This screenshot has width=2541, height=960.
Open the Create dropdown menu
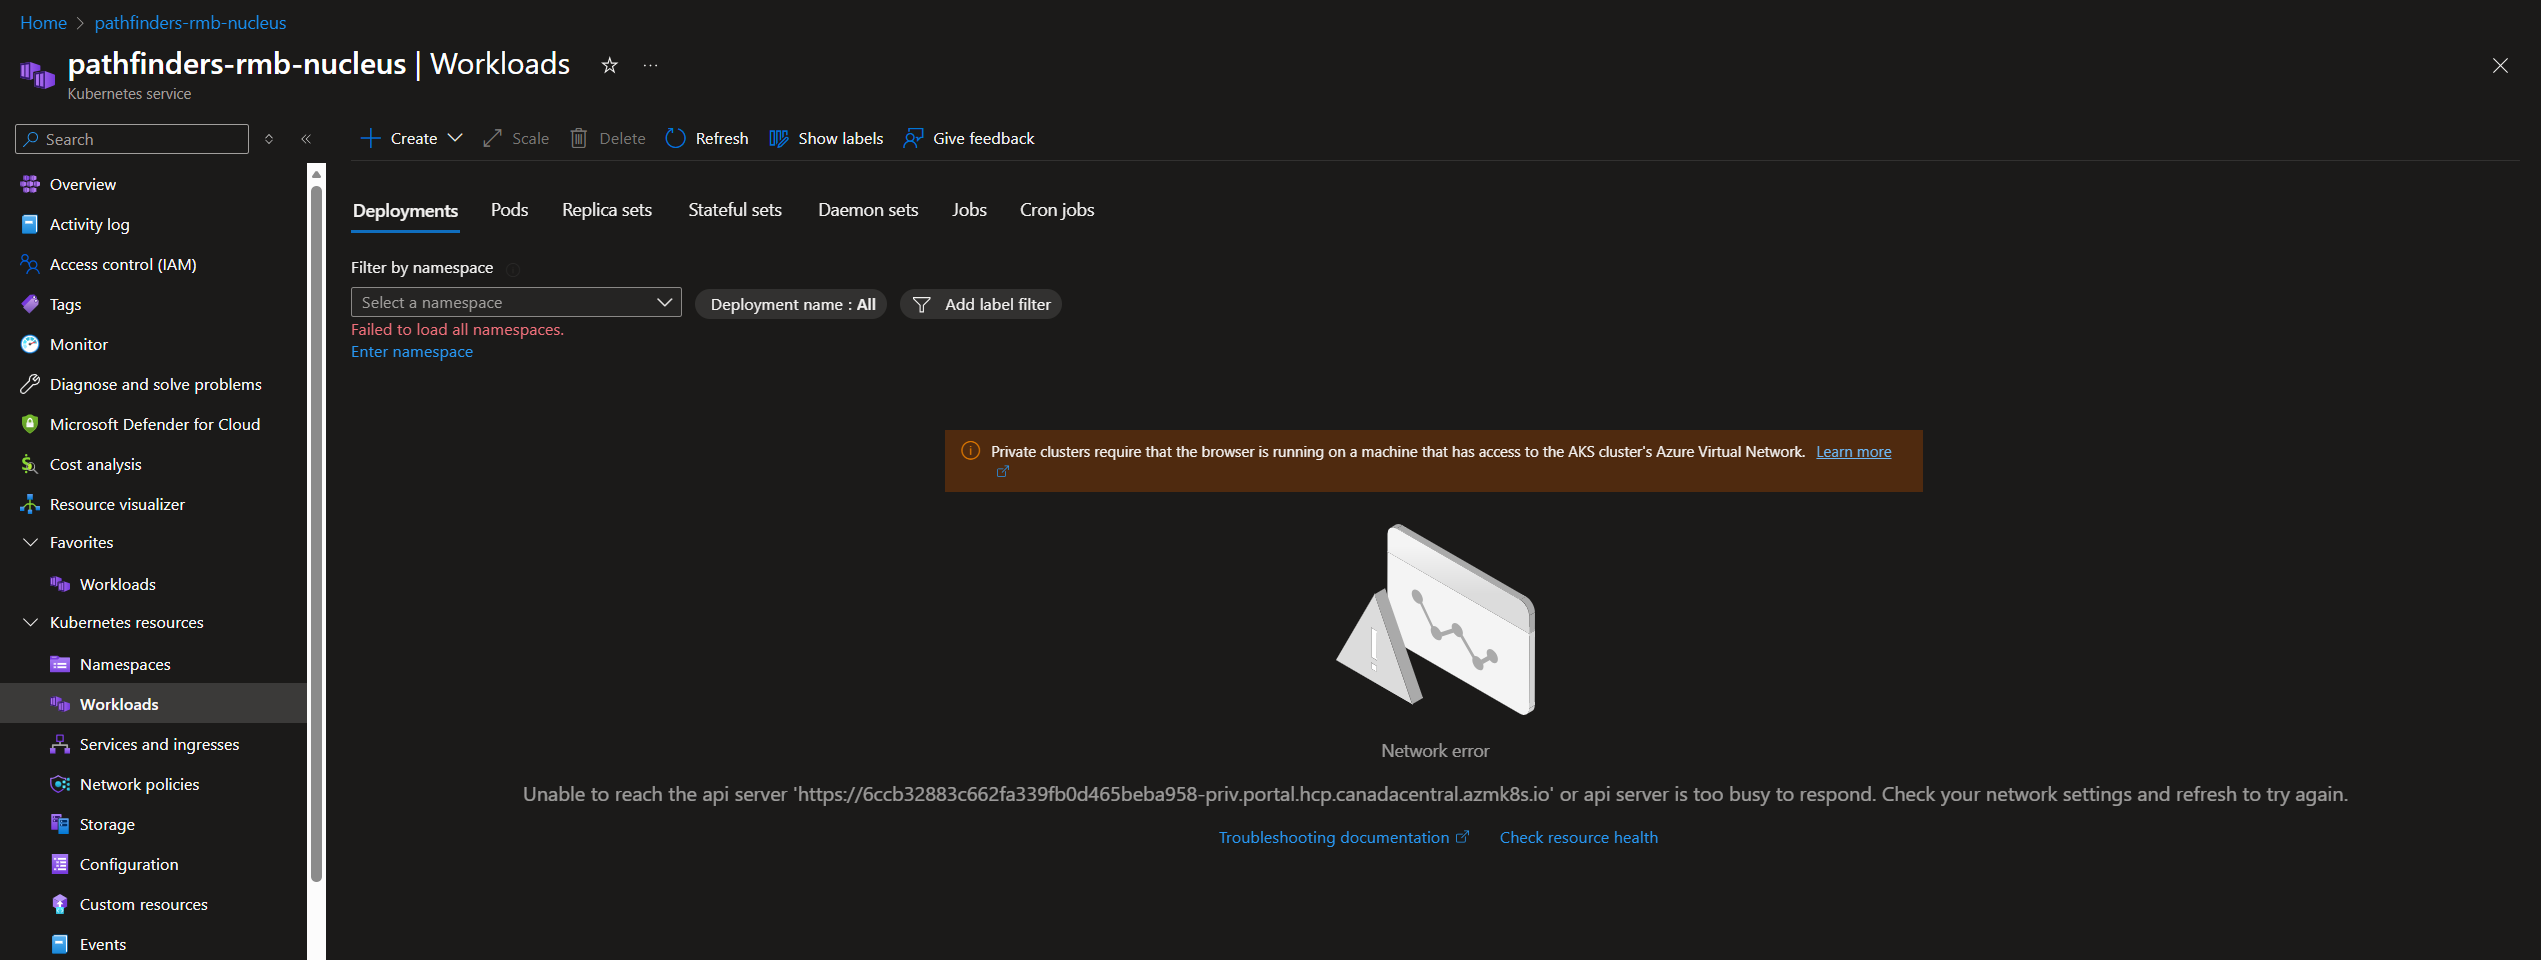click(411, 138)
